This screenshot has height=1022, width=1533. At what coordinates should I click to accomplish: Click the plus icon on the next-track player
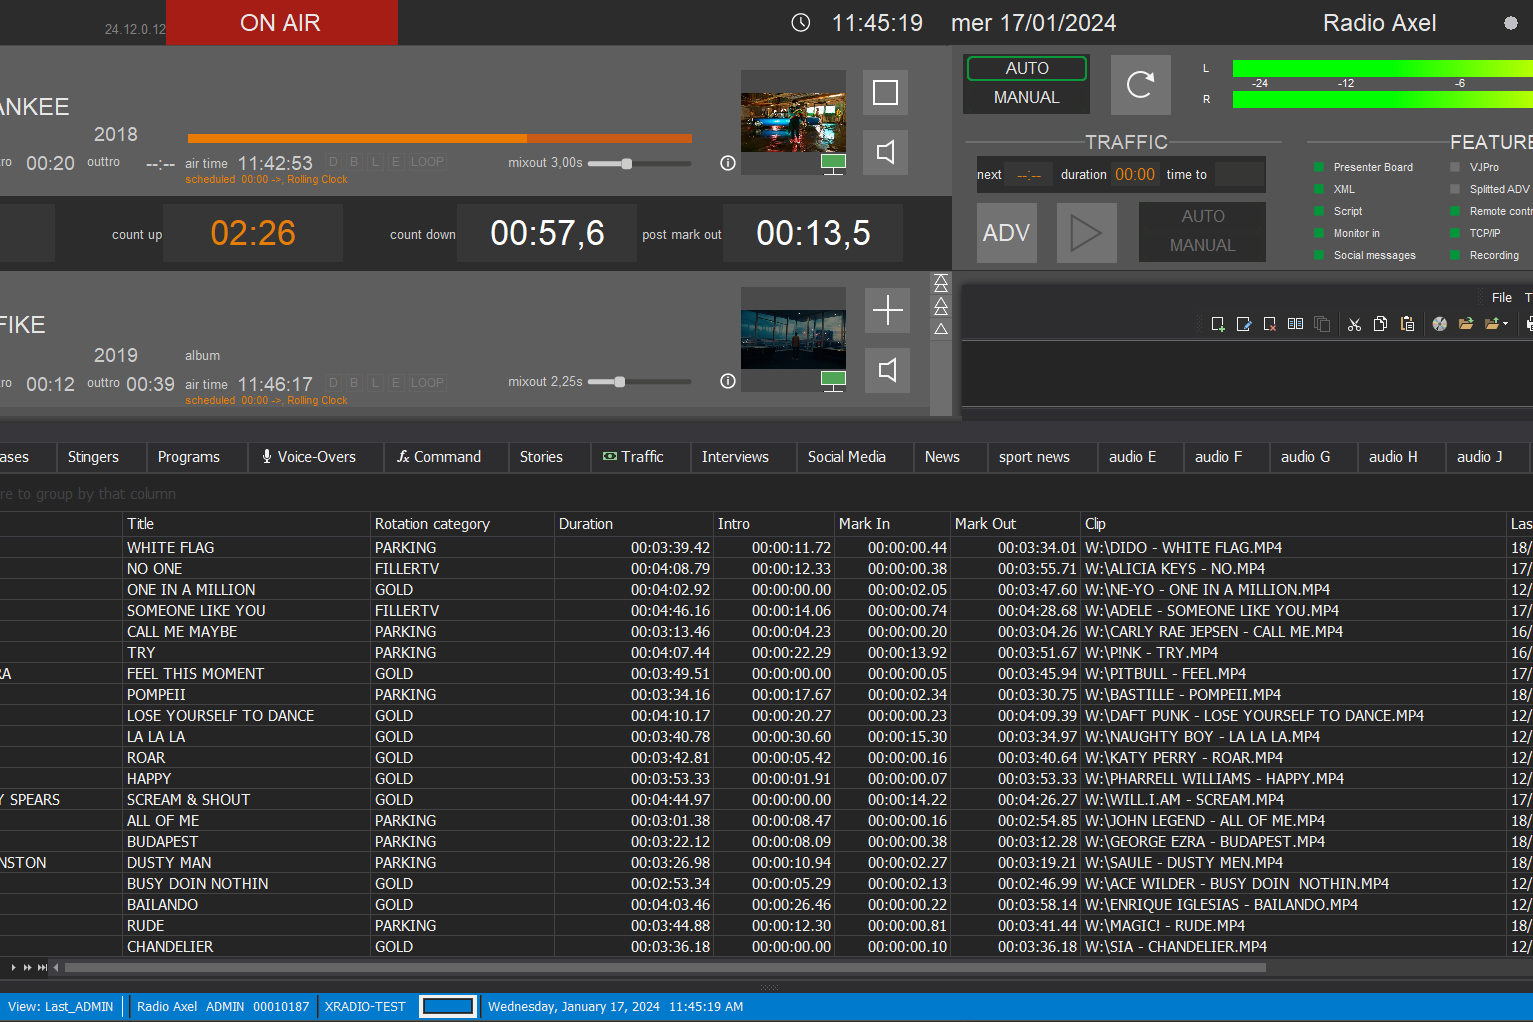(887, 311)
